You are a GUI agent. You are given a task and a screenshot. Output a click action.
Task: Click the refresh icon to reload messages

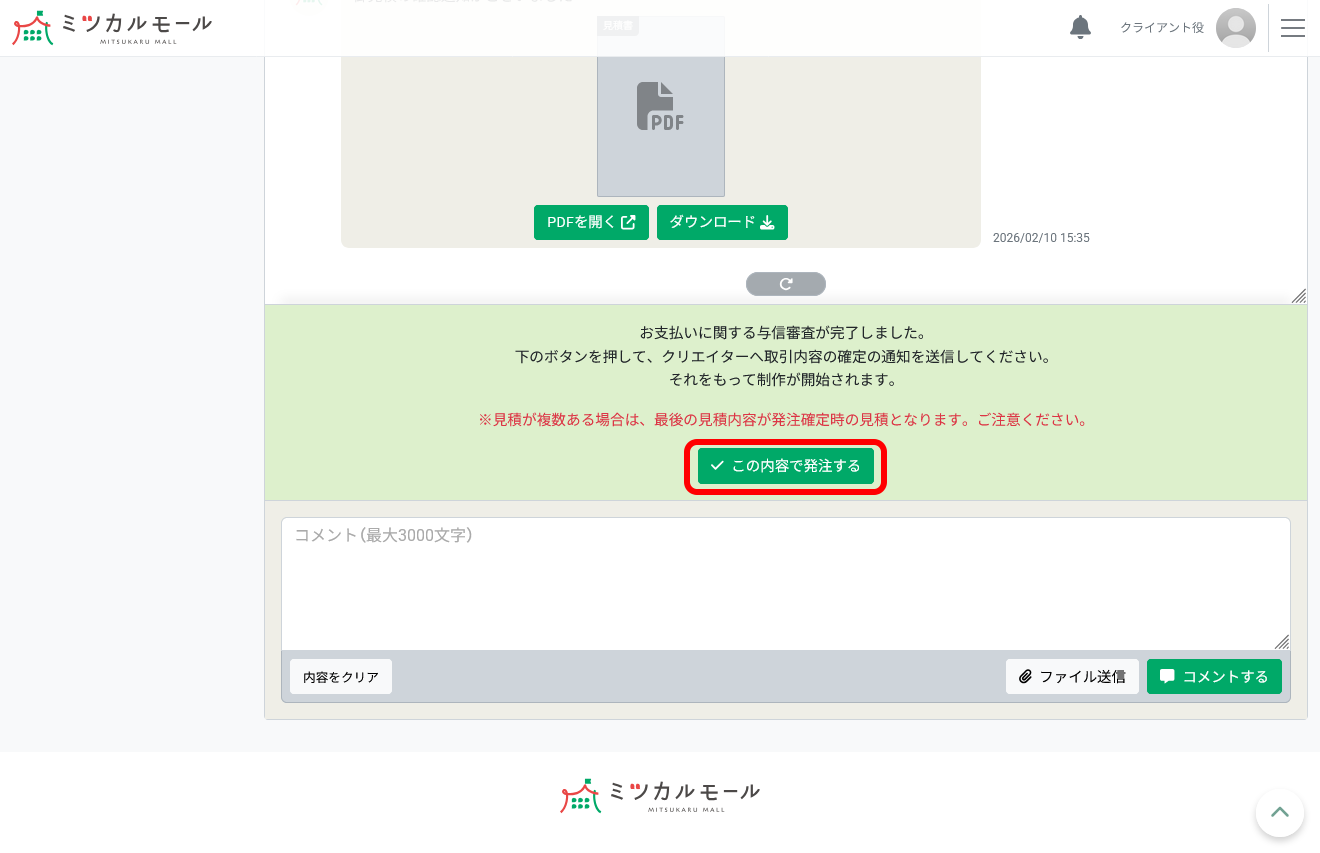point(785,283)
